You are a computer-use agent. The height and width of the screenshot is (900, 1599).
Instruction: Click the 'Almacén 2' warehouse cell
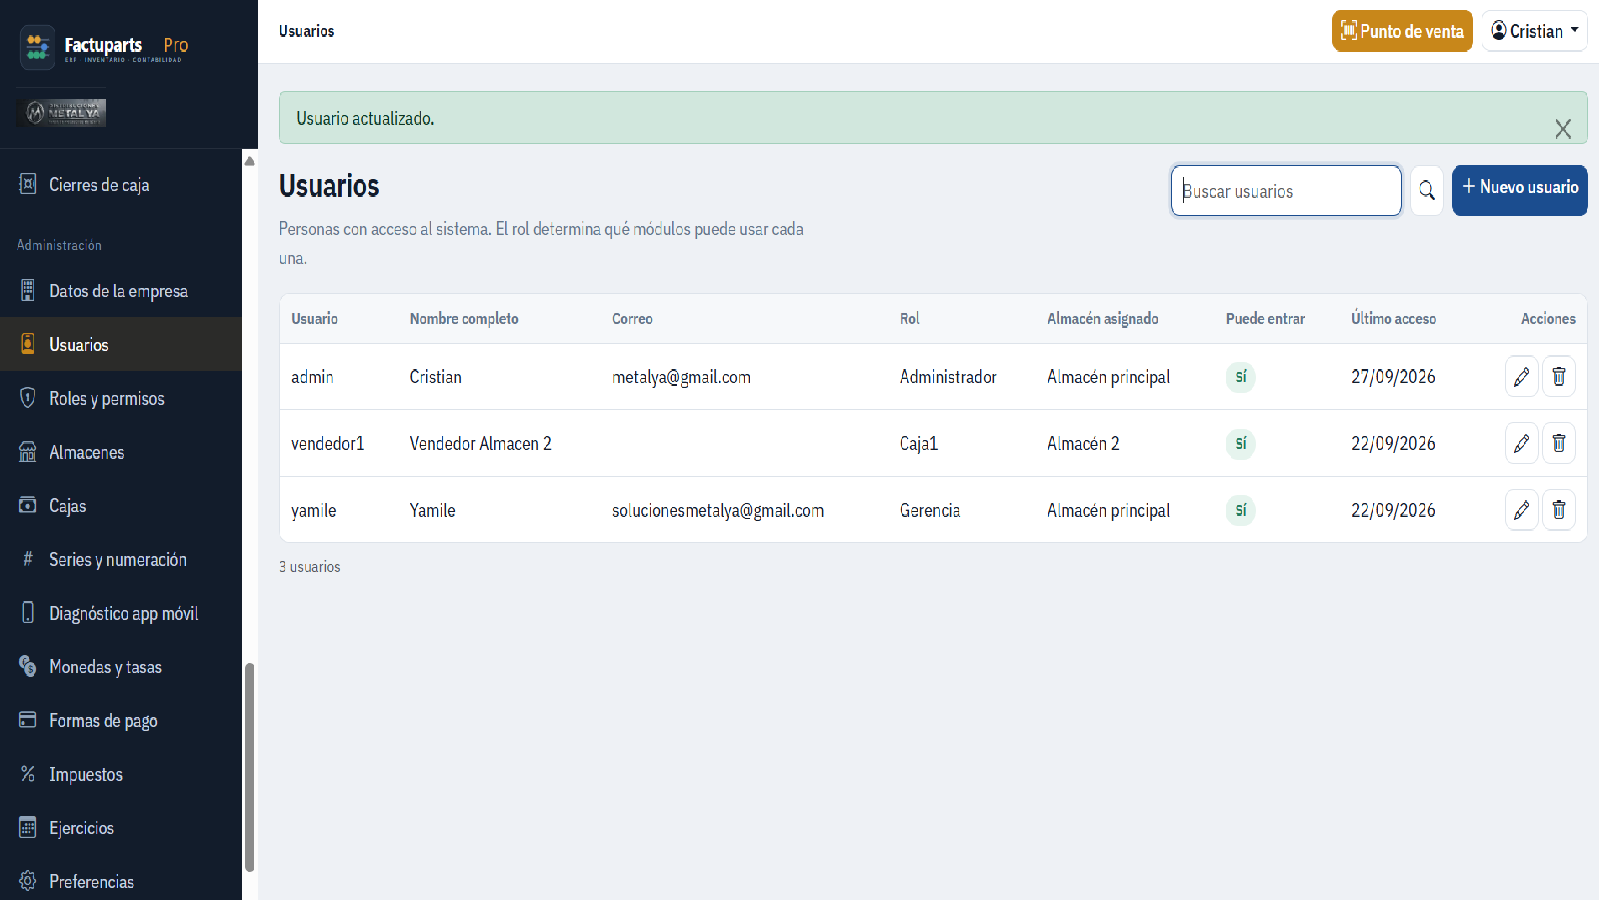(x=1083, y=443)
